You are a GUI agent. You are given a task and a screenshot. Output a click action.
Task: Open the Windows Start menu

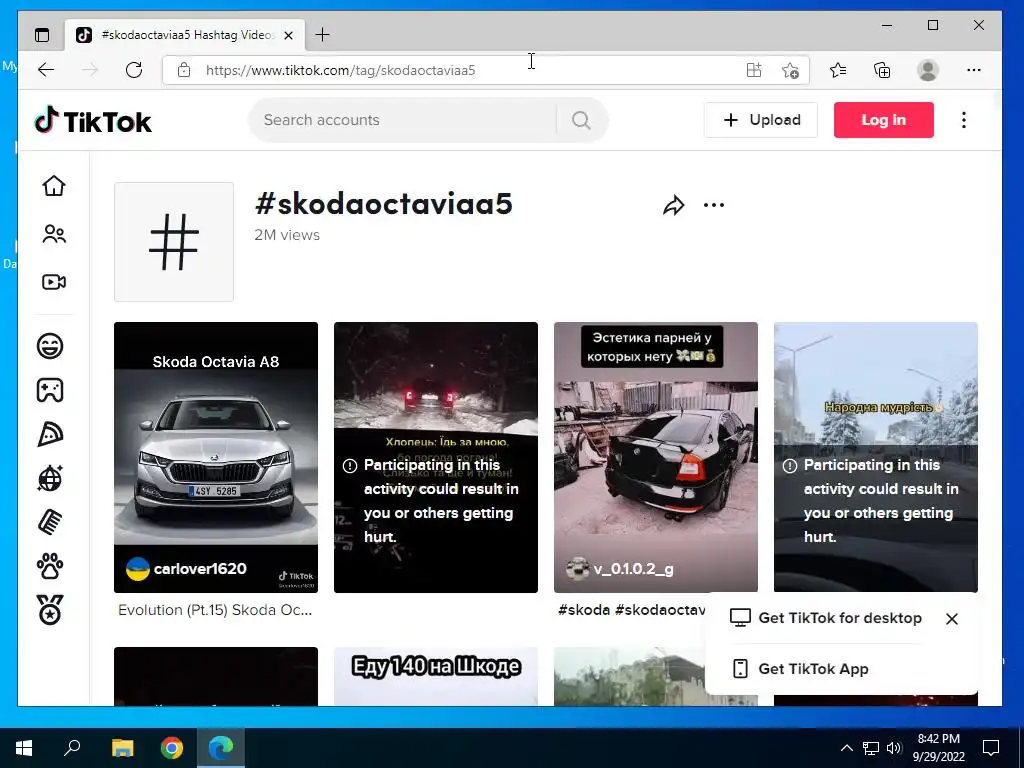(24, 748)
